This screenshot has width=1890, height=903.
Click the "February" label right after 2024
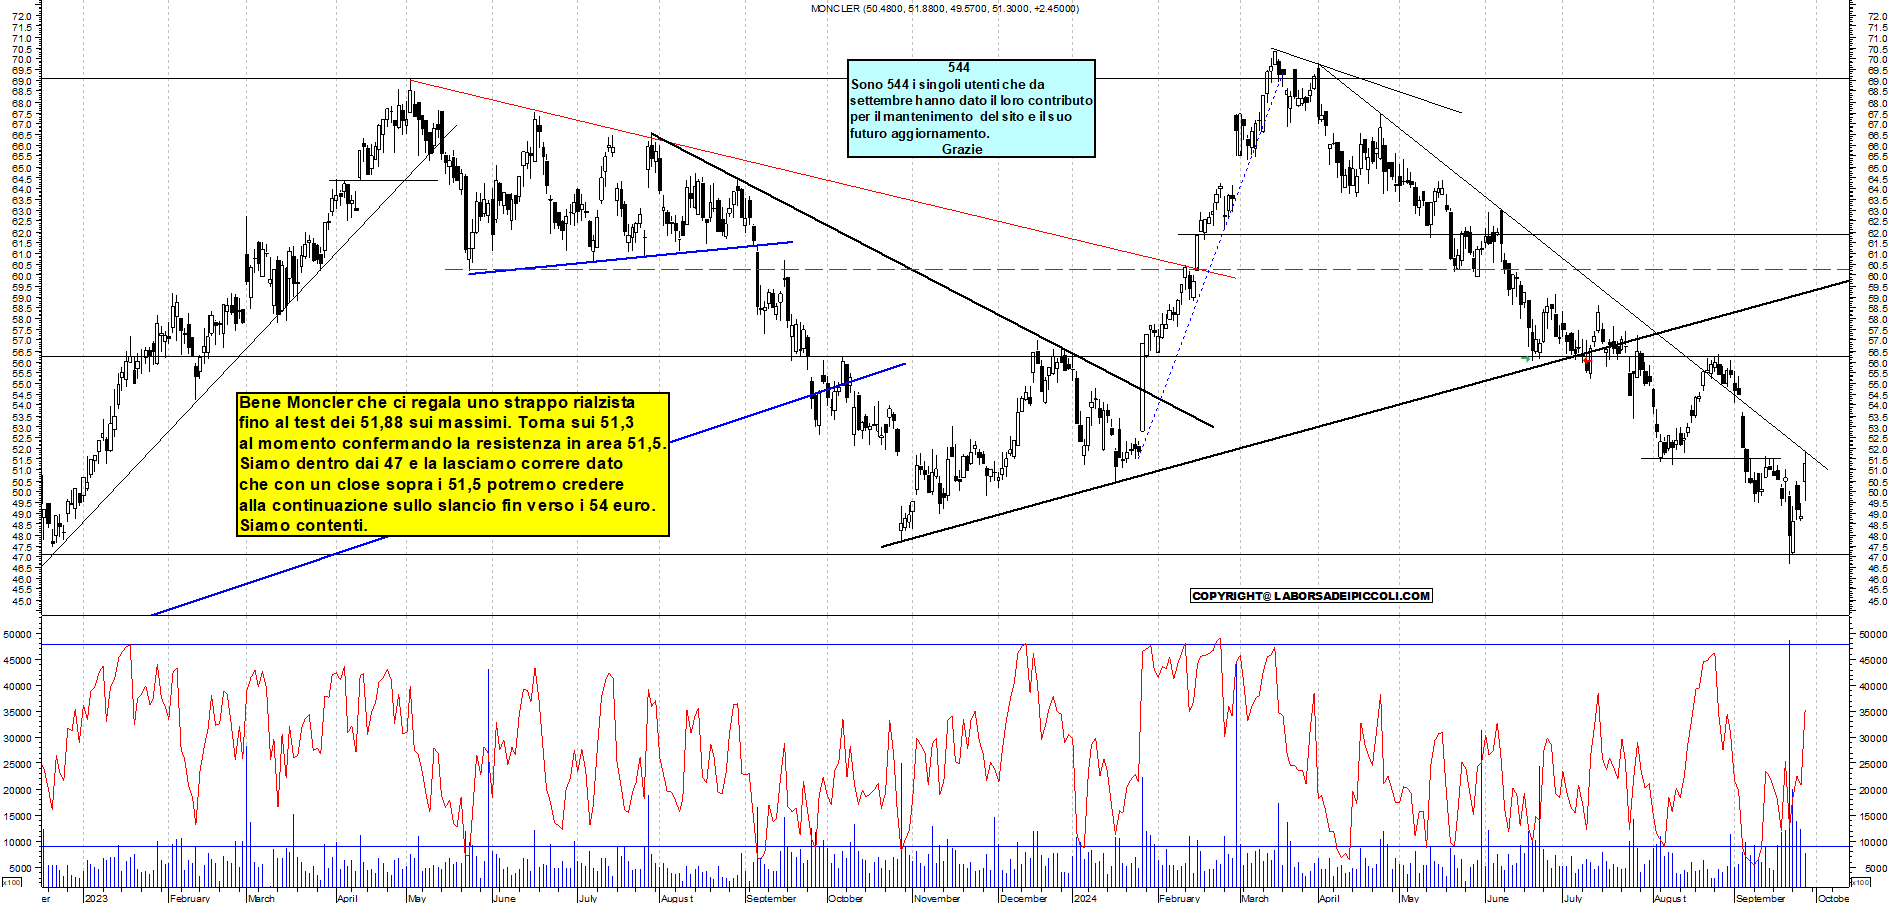tap(1179, 898)
